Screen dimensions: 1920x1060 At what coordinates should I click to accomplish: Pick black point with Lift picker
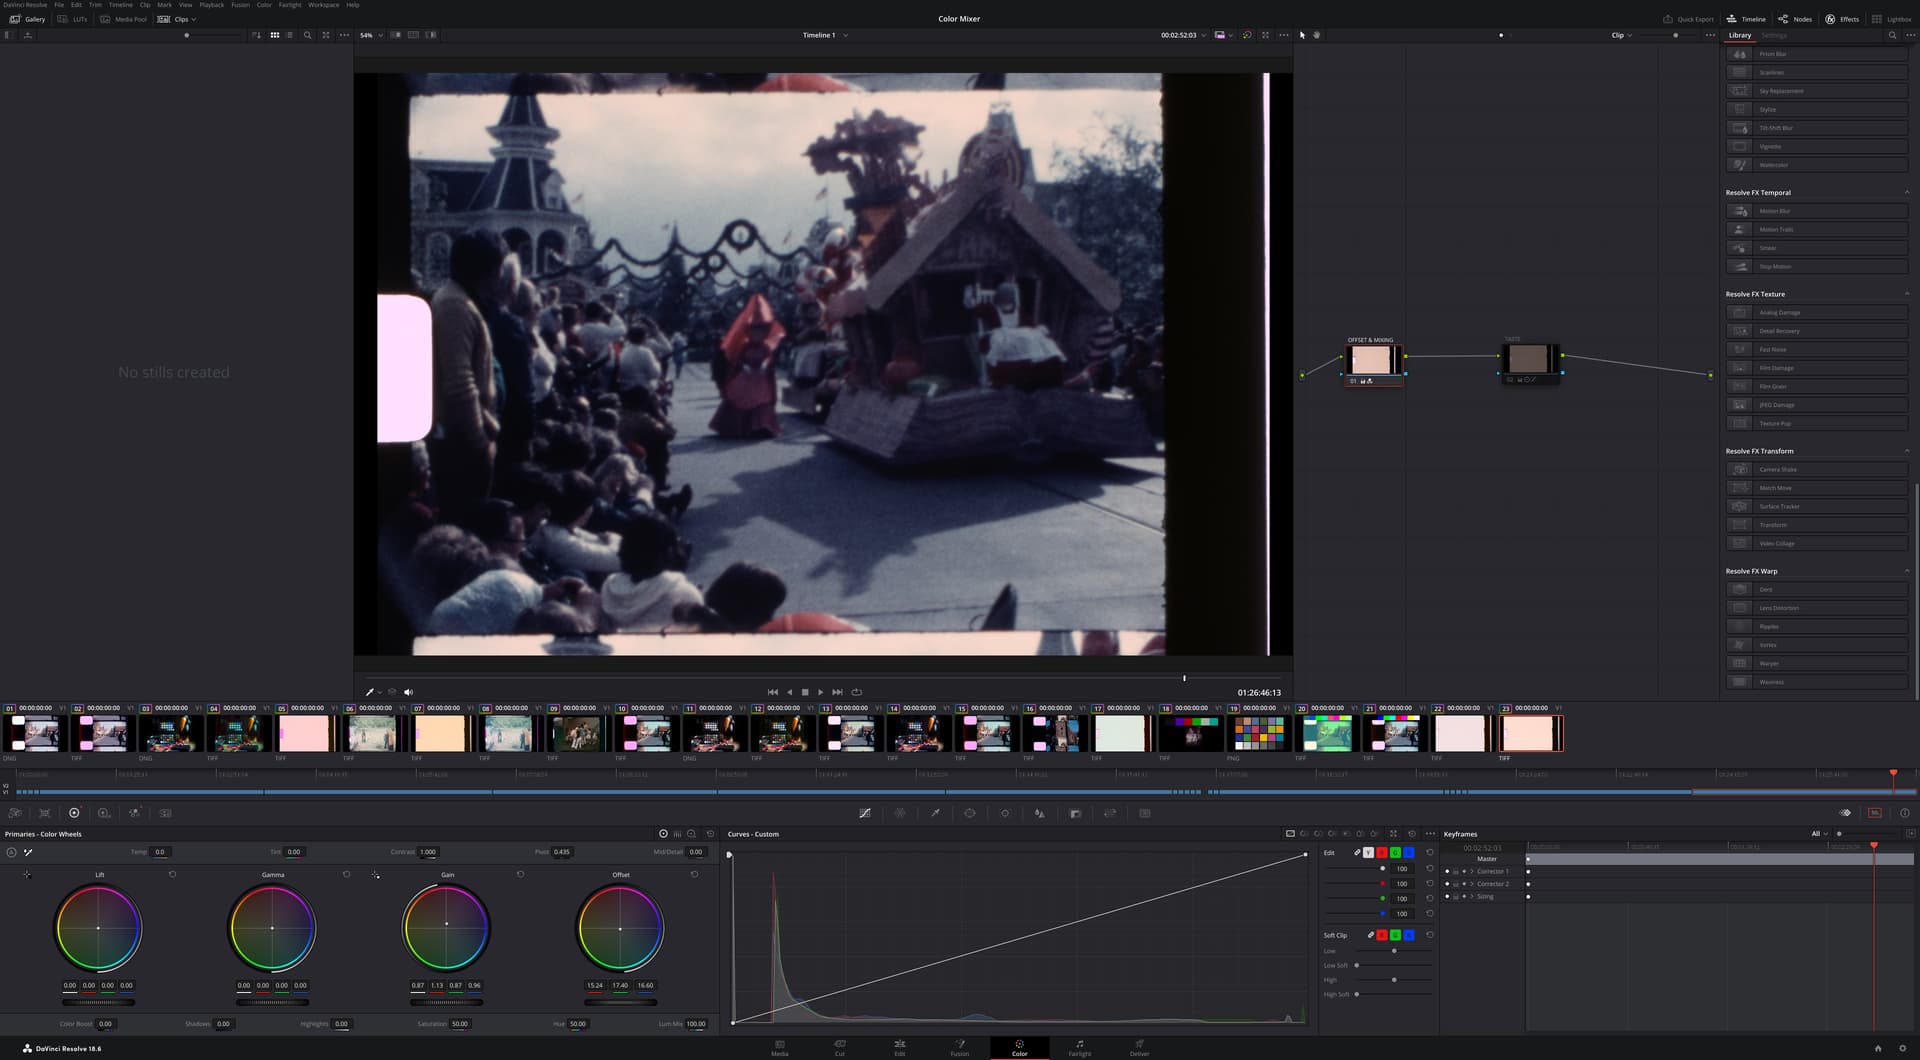[x=27, y=875]
